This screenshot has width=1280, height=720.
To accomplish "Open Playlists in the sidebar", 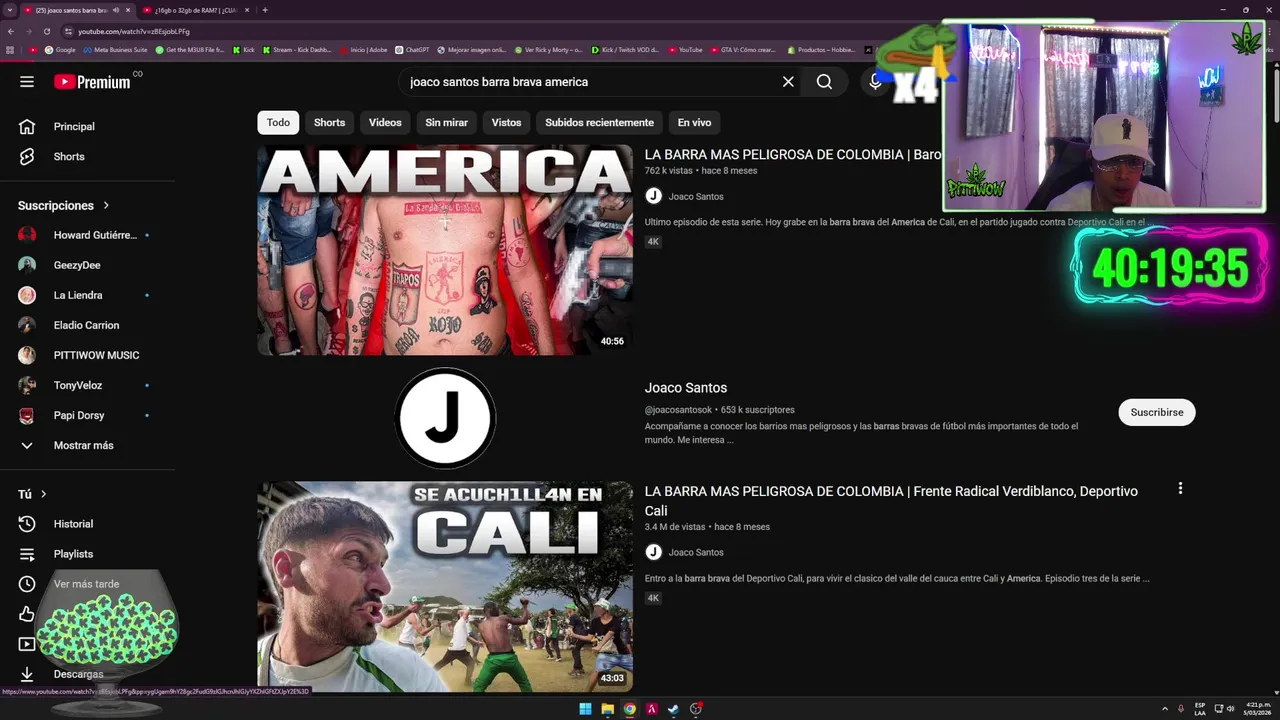I will point(73,554).
